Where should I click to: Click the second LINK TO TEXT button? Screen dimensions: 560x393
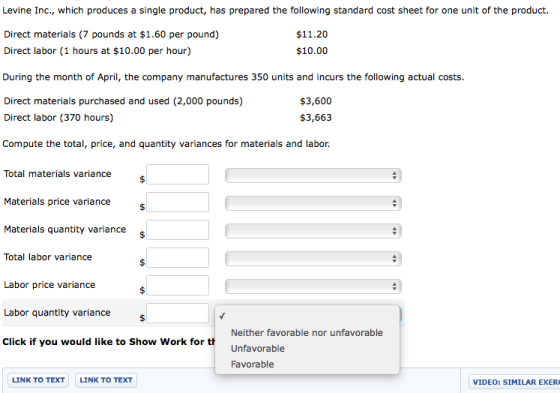tap(106, 380)
